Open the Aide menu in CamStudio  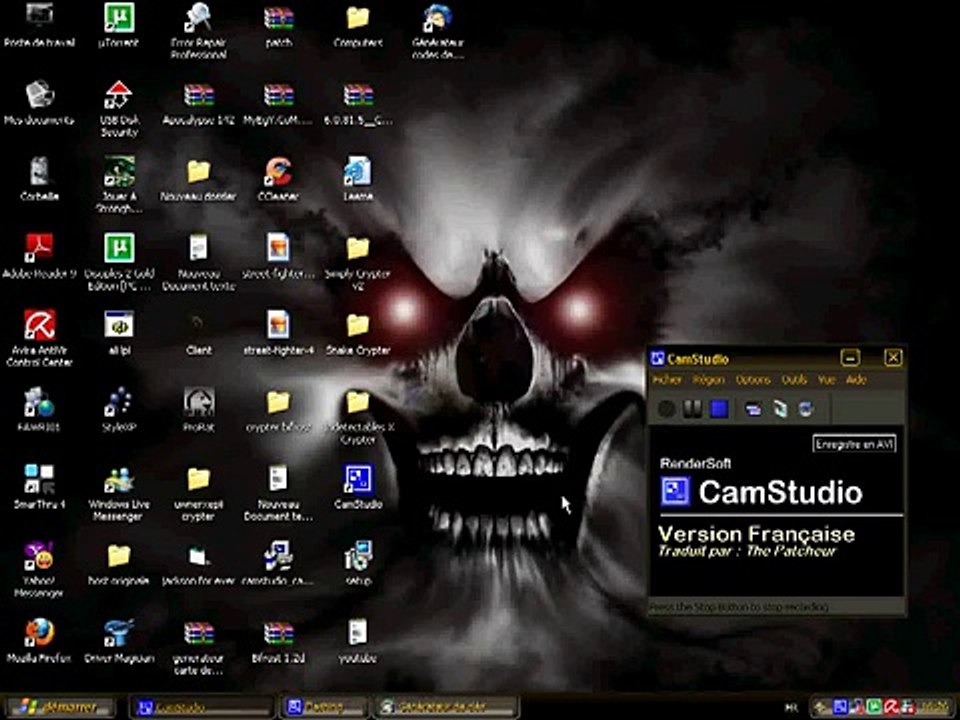[856, 380]
